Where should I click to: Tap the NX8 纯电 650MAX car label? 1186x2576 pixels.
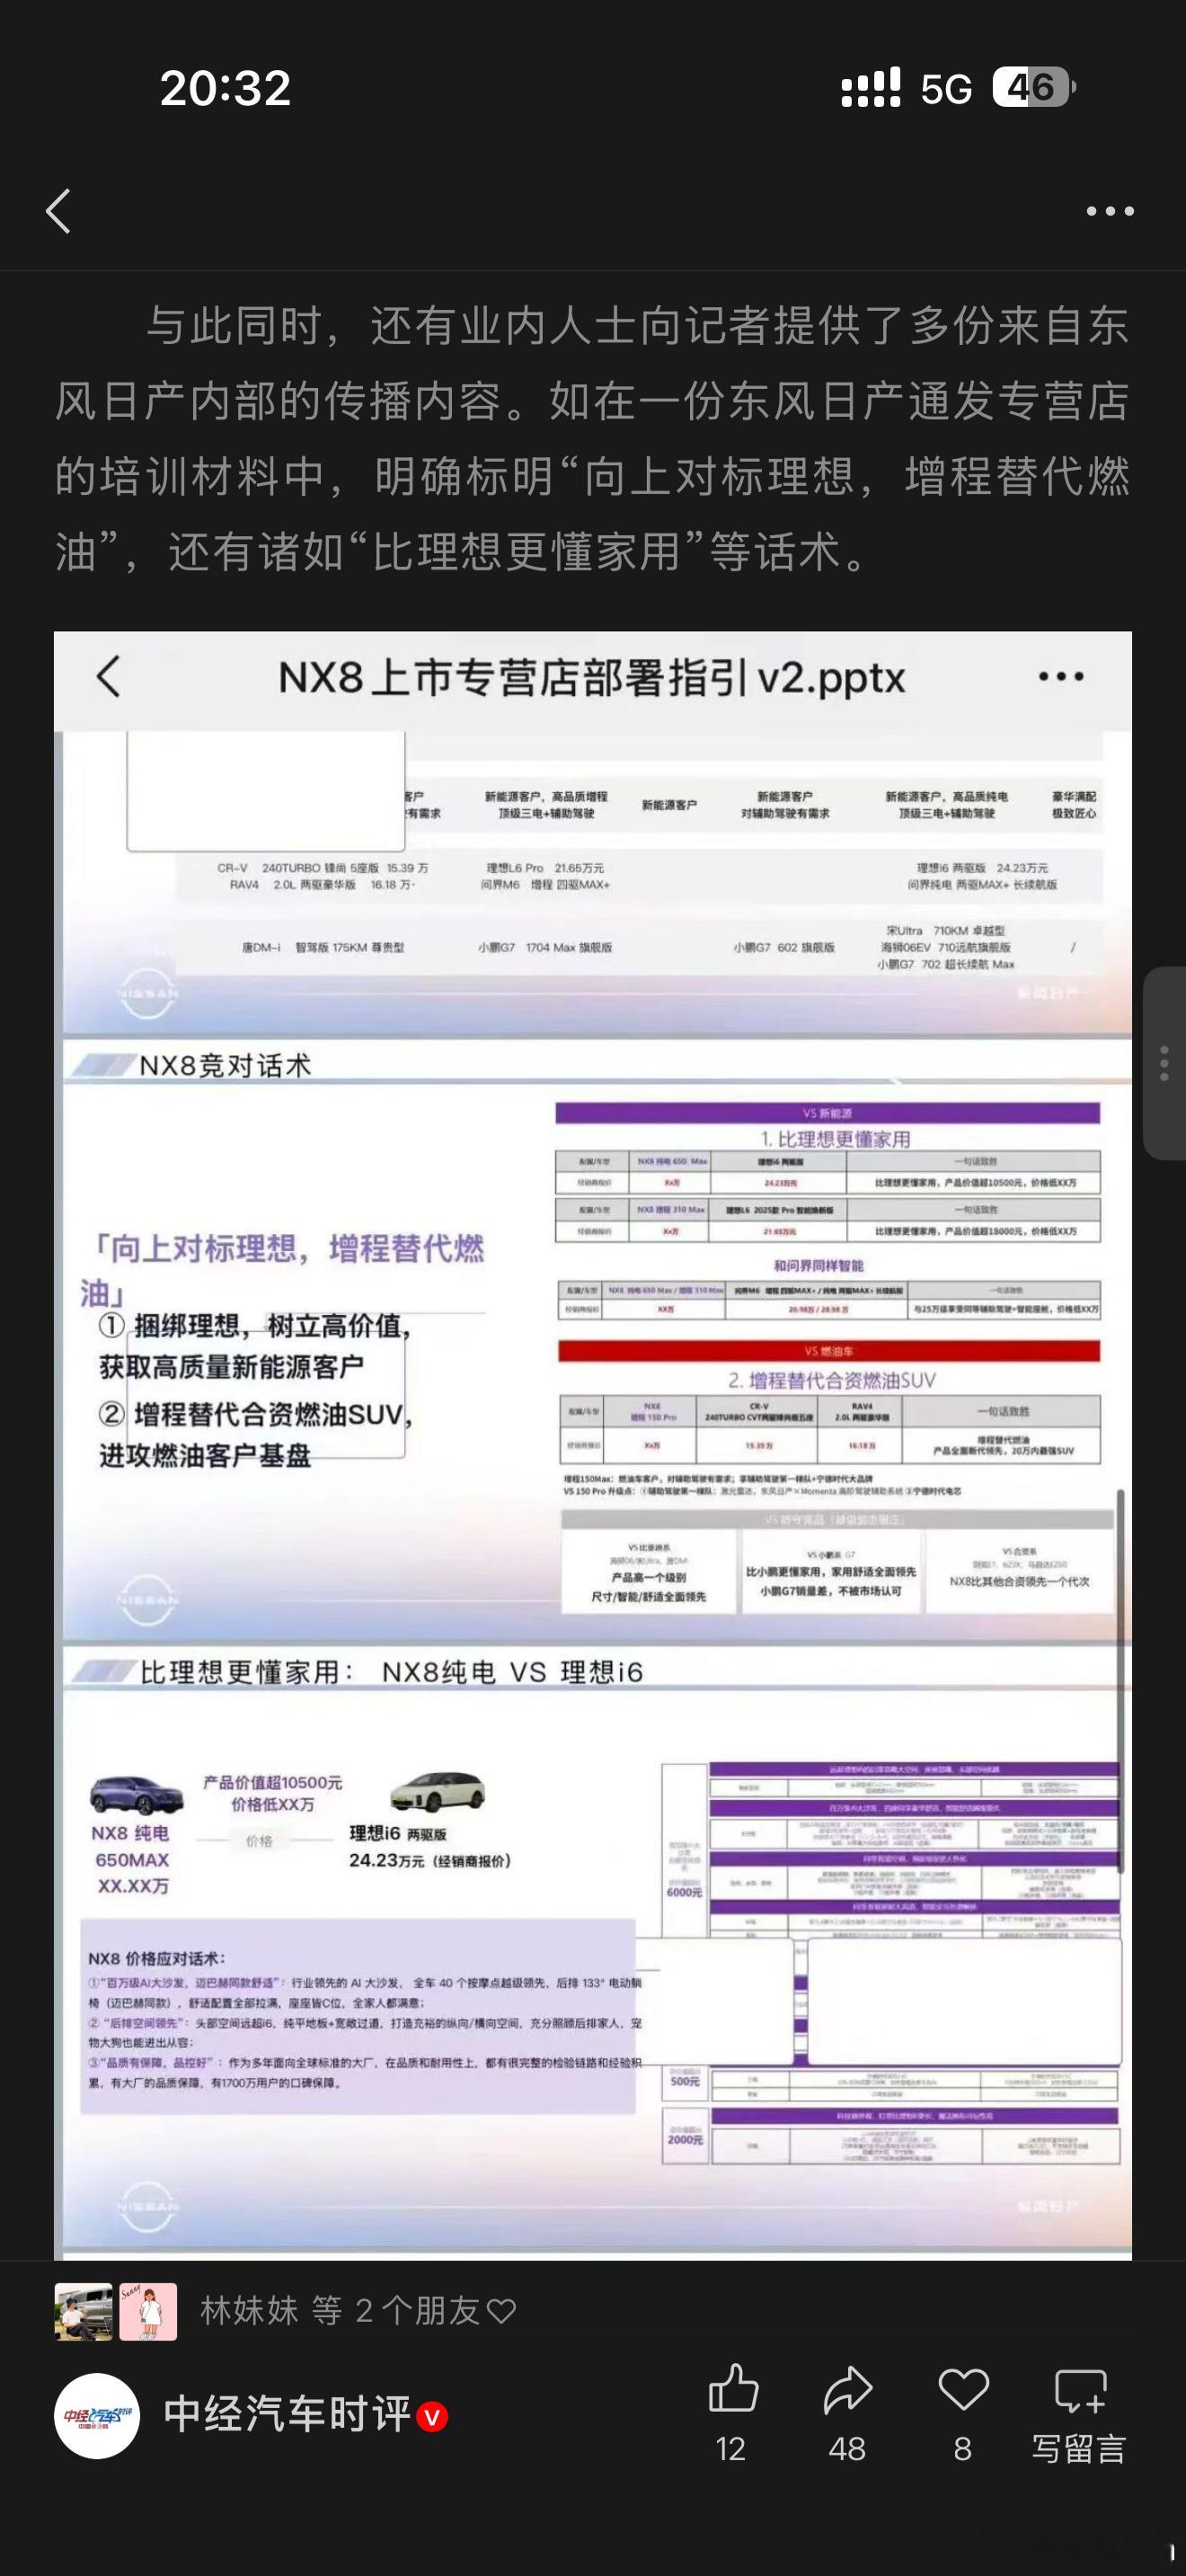131,1846
